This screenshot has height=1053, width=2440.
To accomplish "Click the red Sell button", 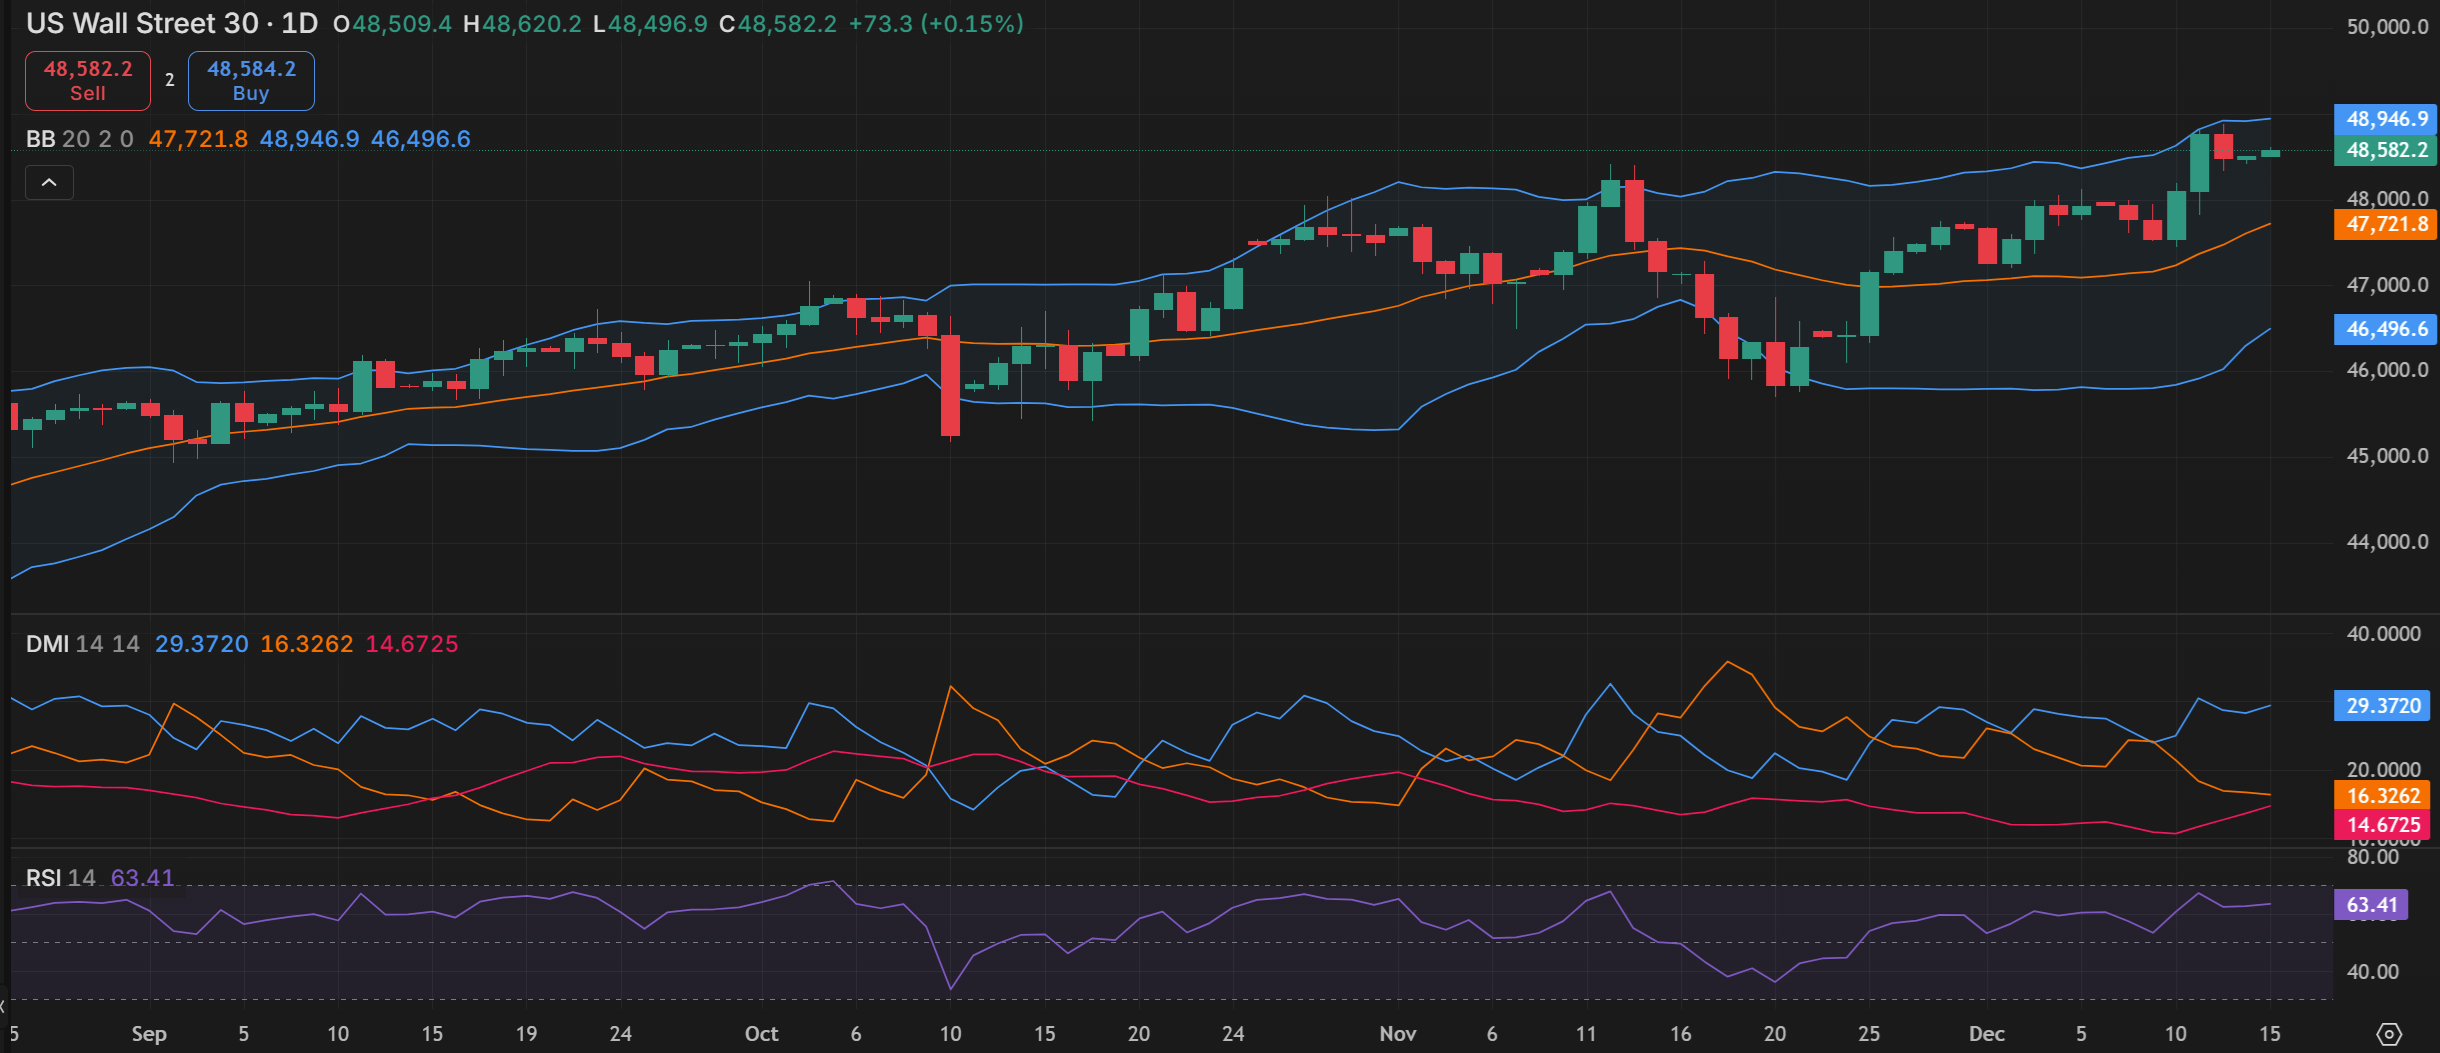I will point(88,81).
